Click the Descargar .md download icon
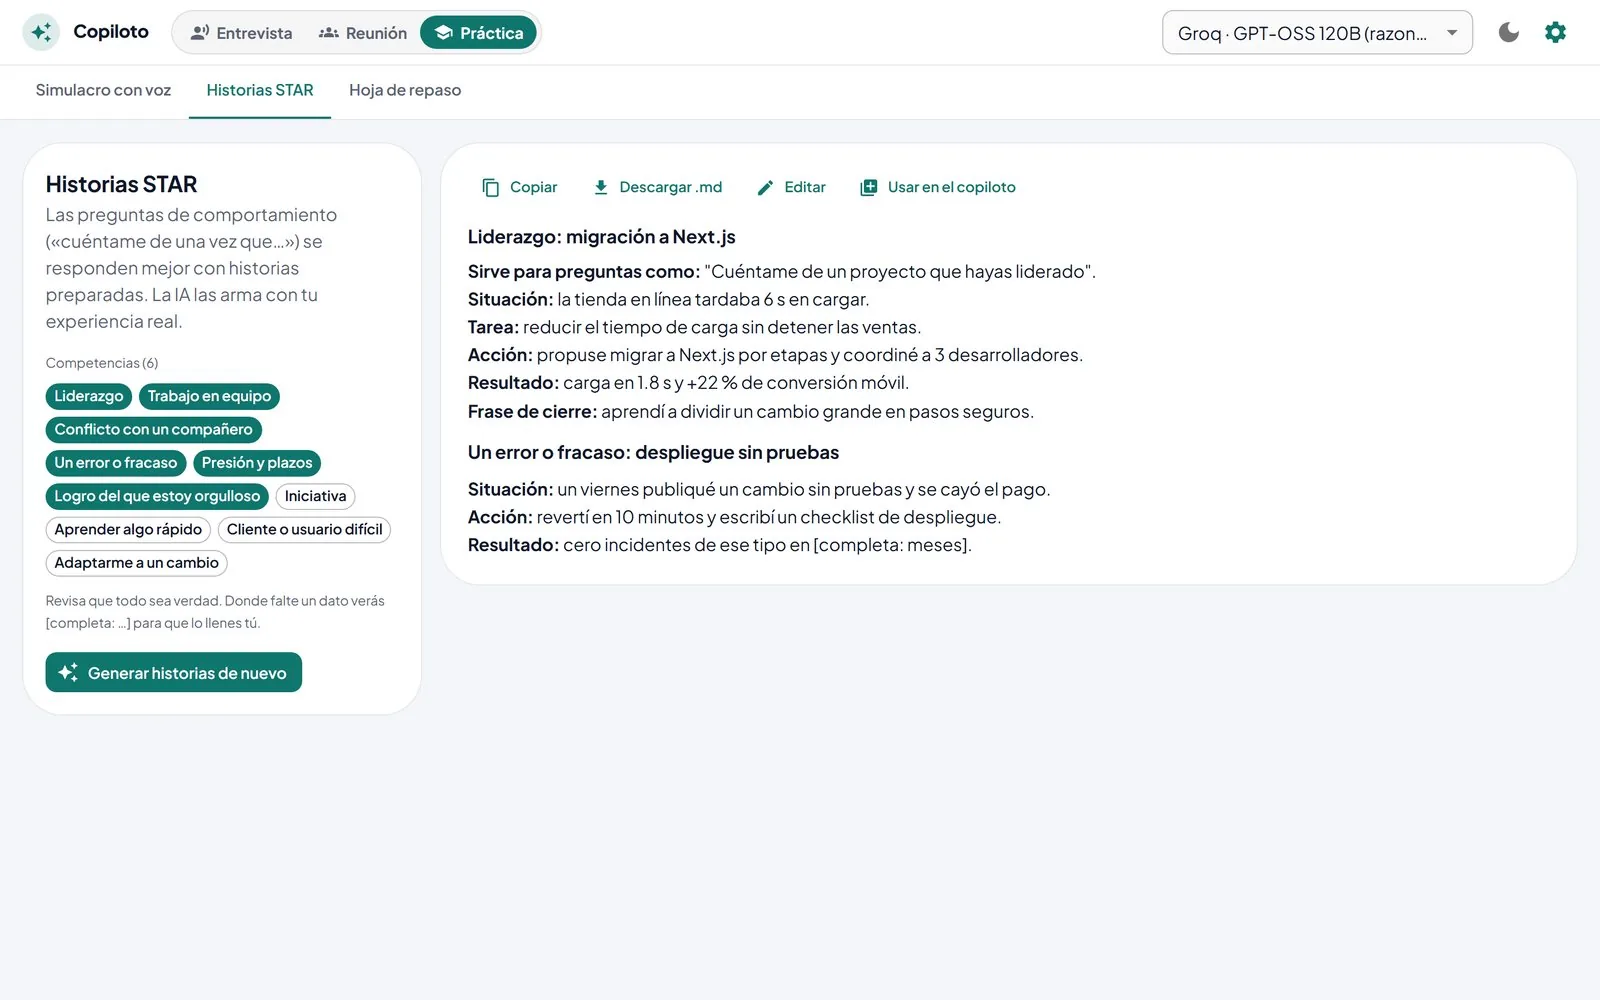The width and height of the screenshot is (1600, 1000). point(601,187)
